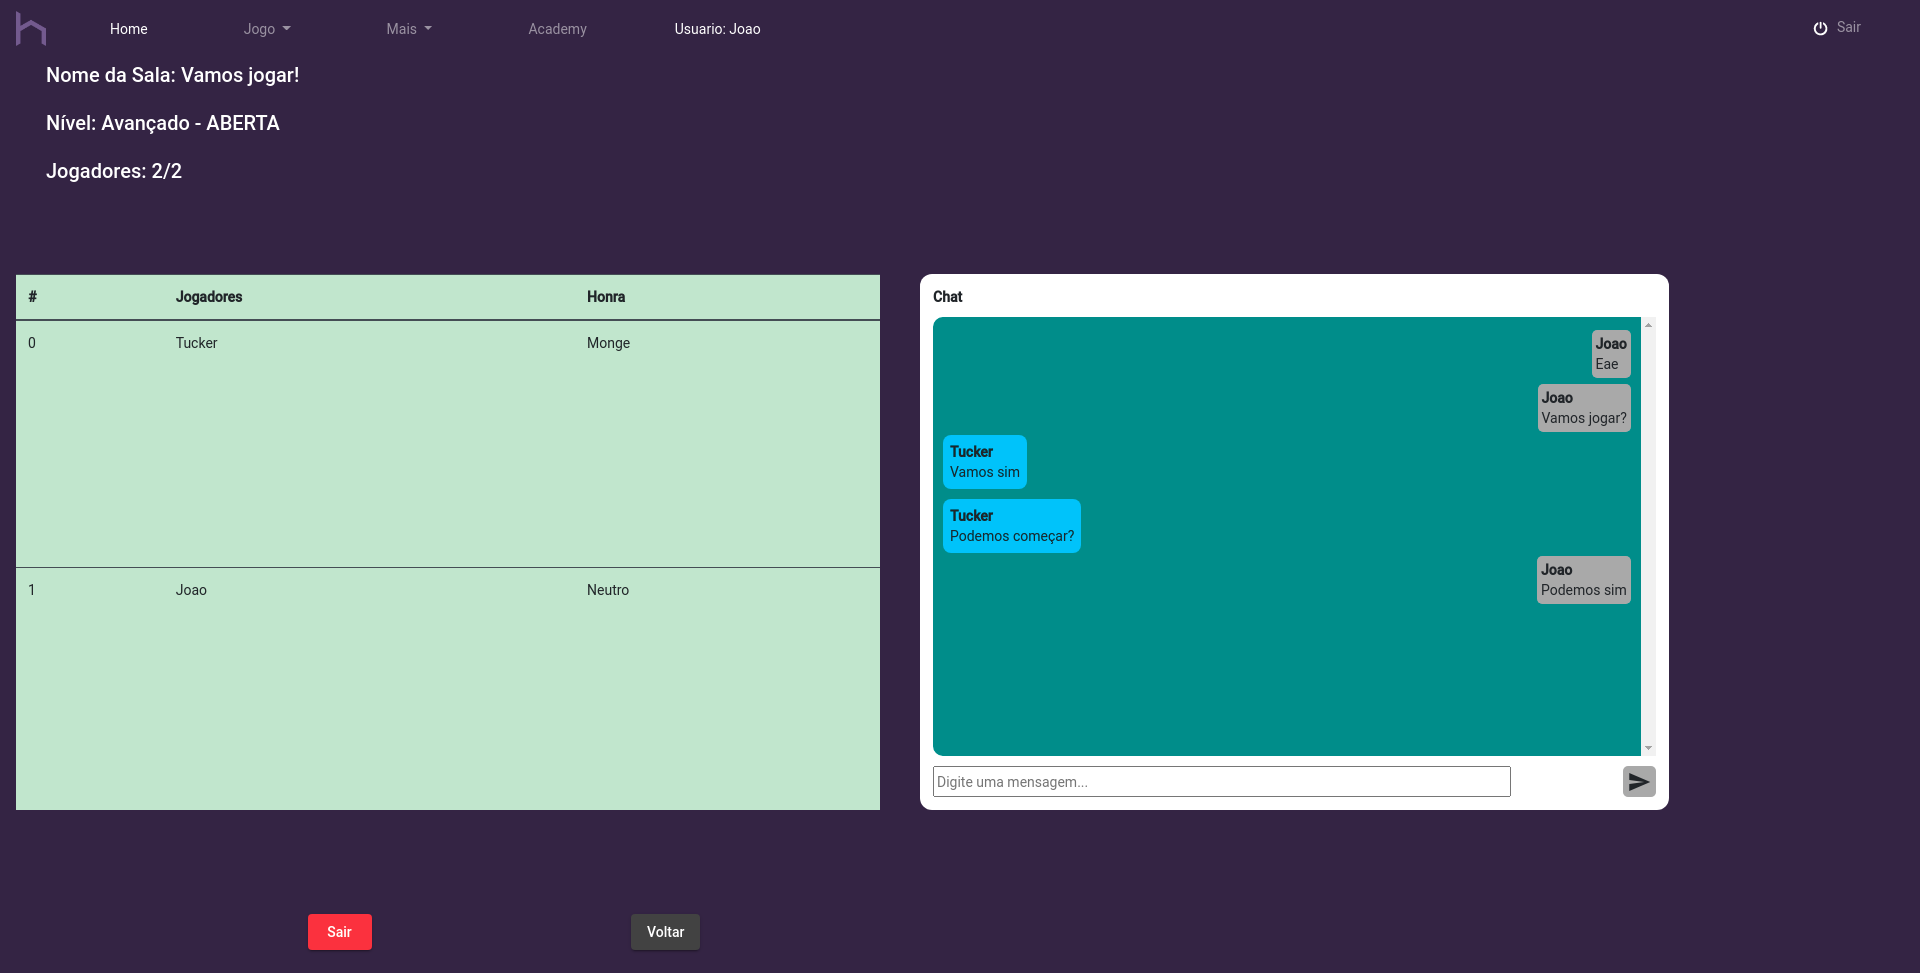Click the row index 0 cell

click(x=32, y=343)
